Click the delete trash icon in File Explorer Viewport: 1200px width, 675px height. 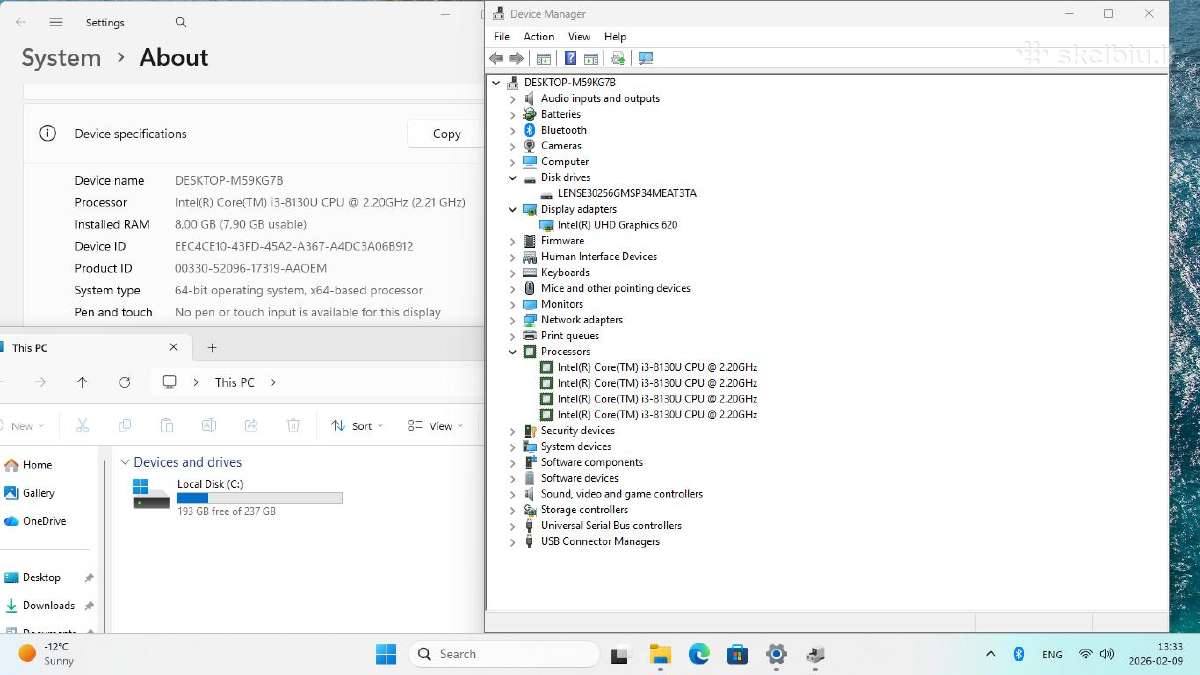[x=293, y=425]
